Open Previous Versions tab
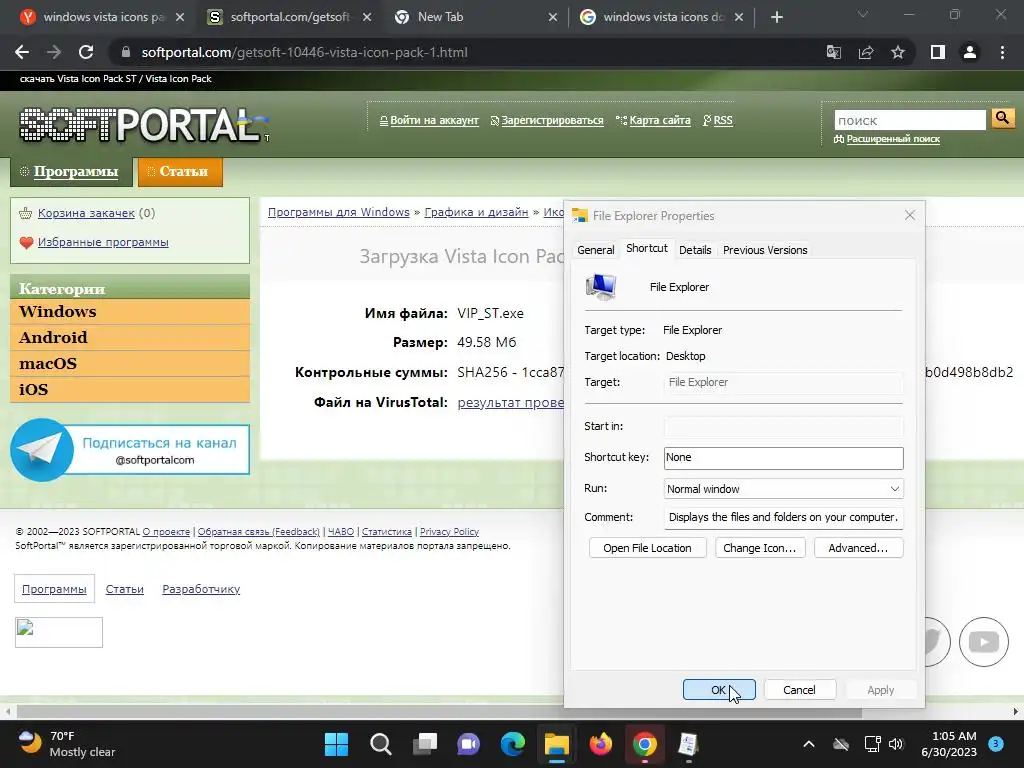Viewport: 1024px width, 768px height. 765,250
